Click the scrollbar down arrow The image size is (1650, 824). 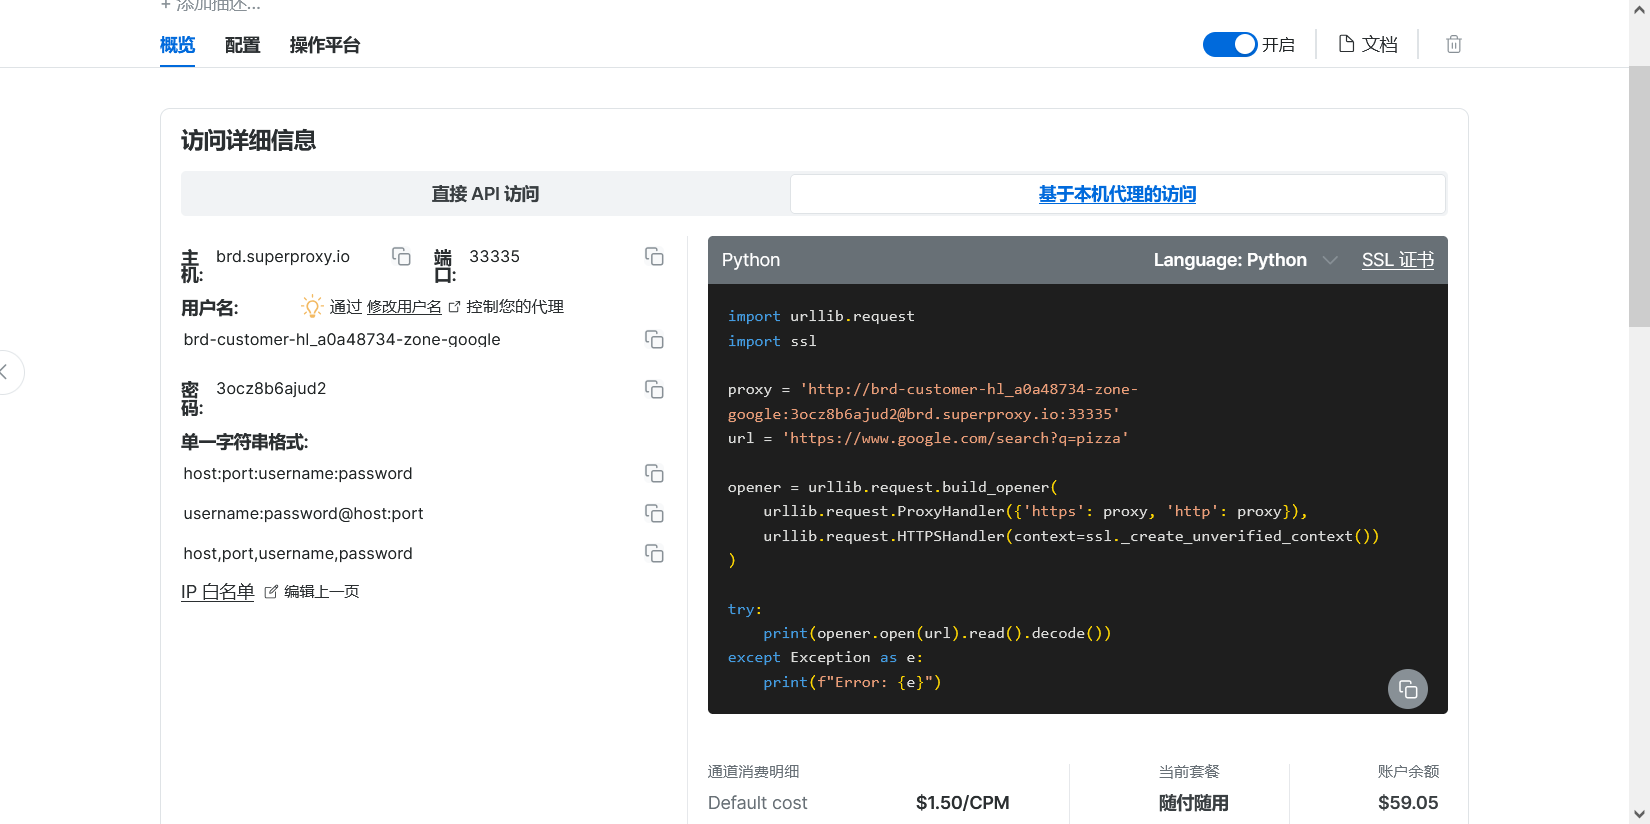pos(1639,814)
